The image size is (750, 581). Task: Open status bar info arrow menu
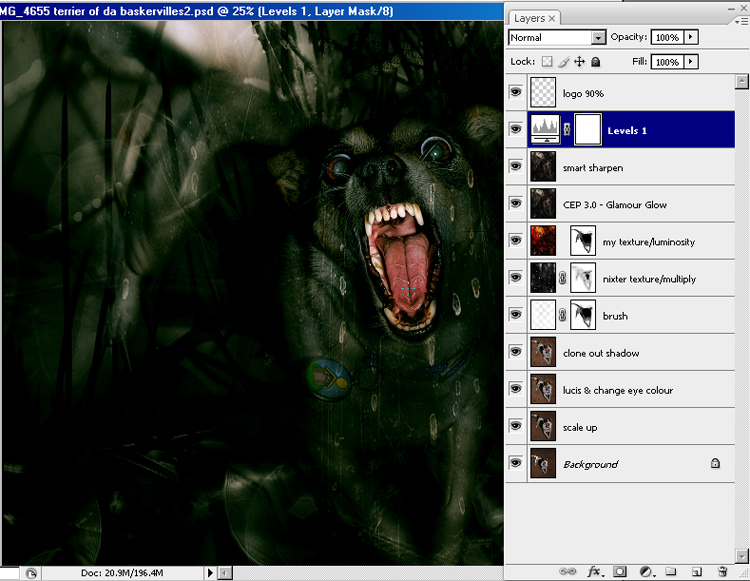pyautogui.click(x=210, y=573)
